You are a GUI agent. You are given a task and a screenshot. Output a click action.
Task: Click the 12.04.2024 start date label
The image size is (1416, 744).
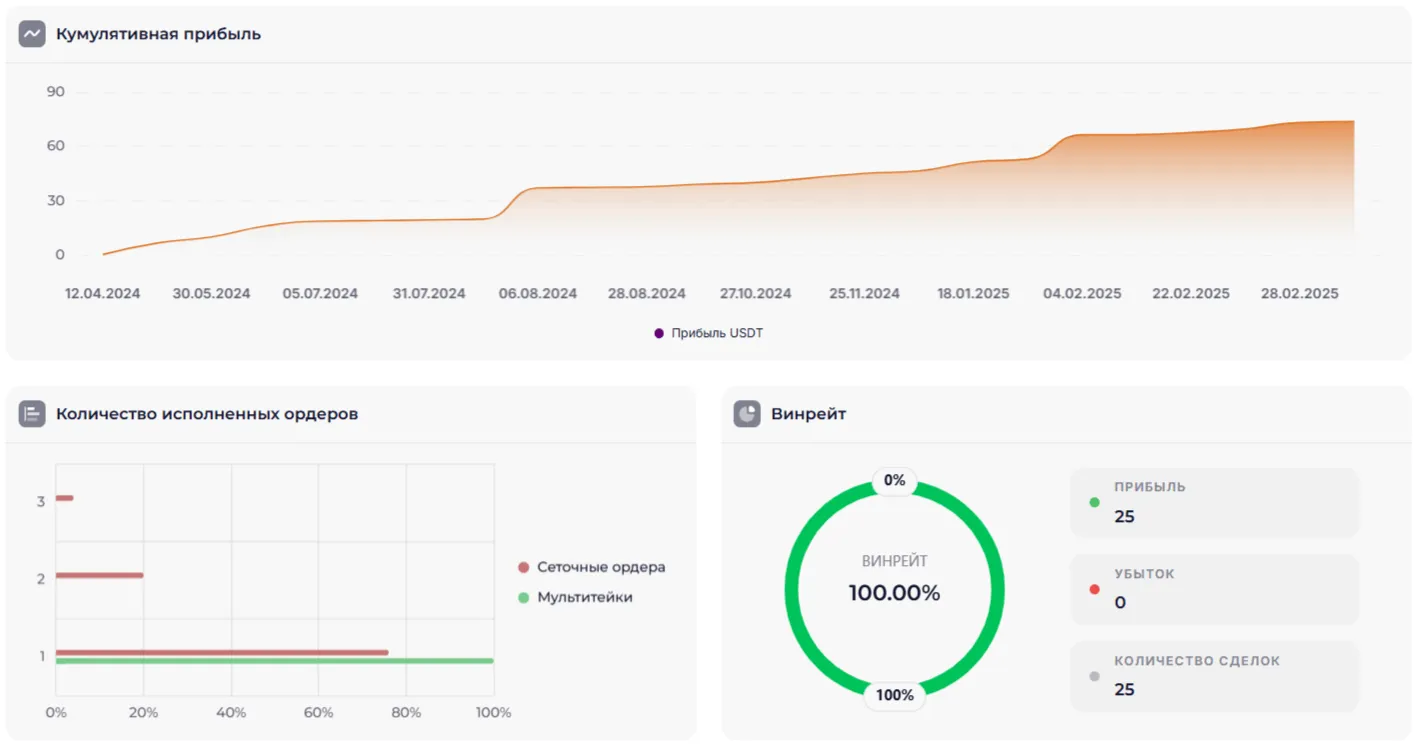coord(103,294)
